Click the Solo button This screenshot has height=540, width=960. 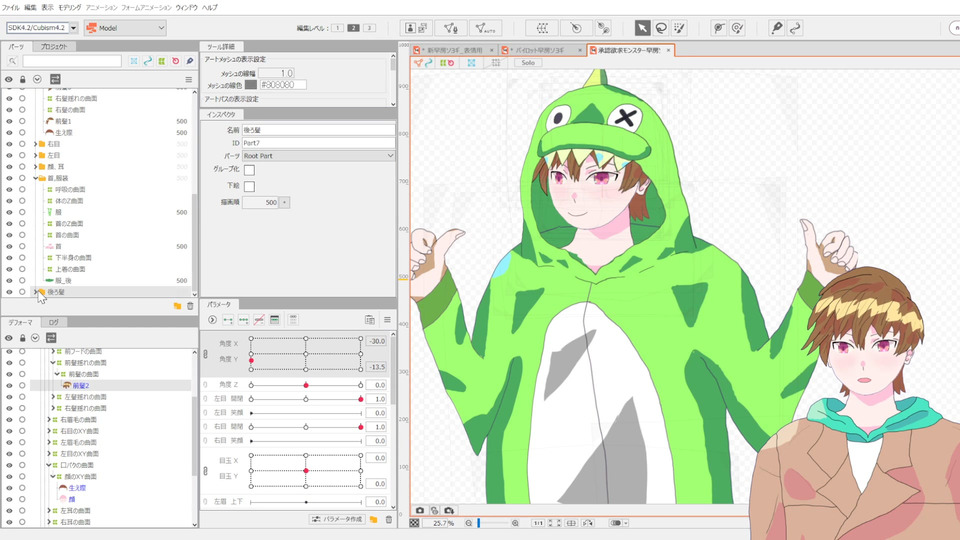(x=528, y=62)
